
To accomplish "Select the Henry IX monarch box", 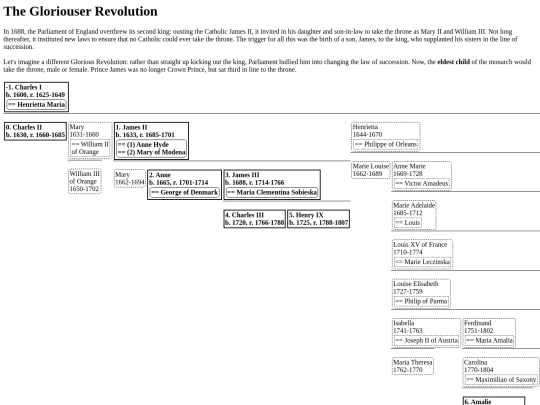I will pyautogui.click(x=319, y=219).
